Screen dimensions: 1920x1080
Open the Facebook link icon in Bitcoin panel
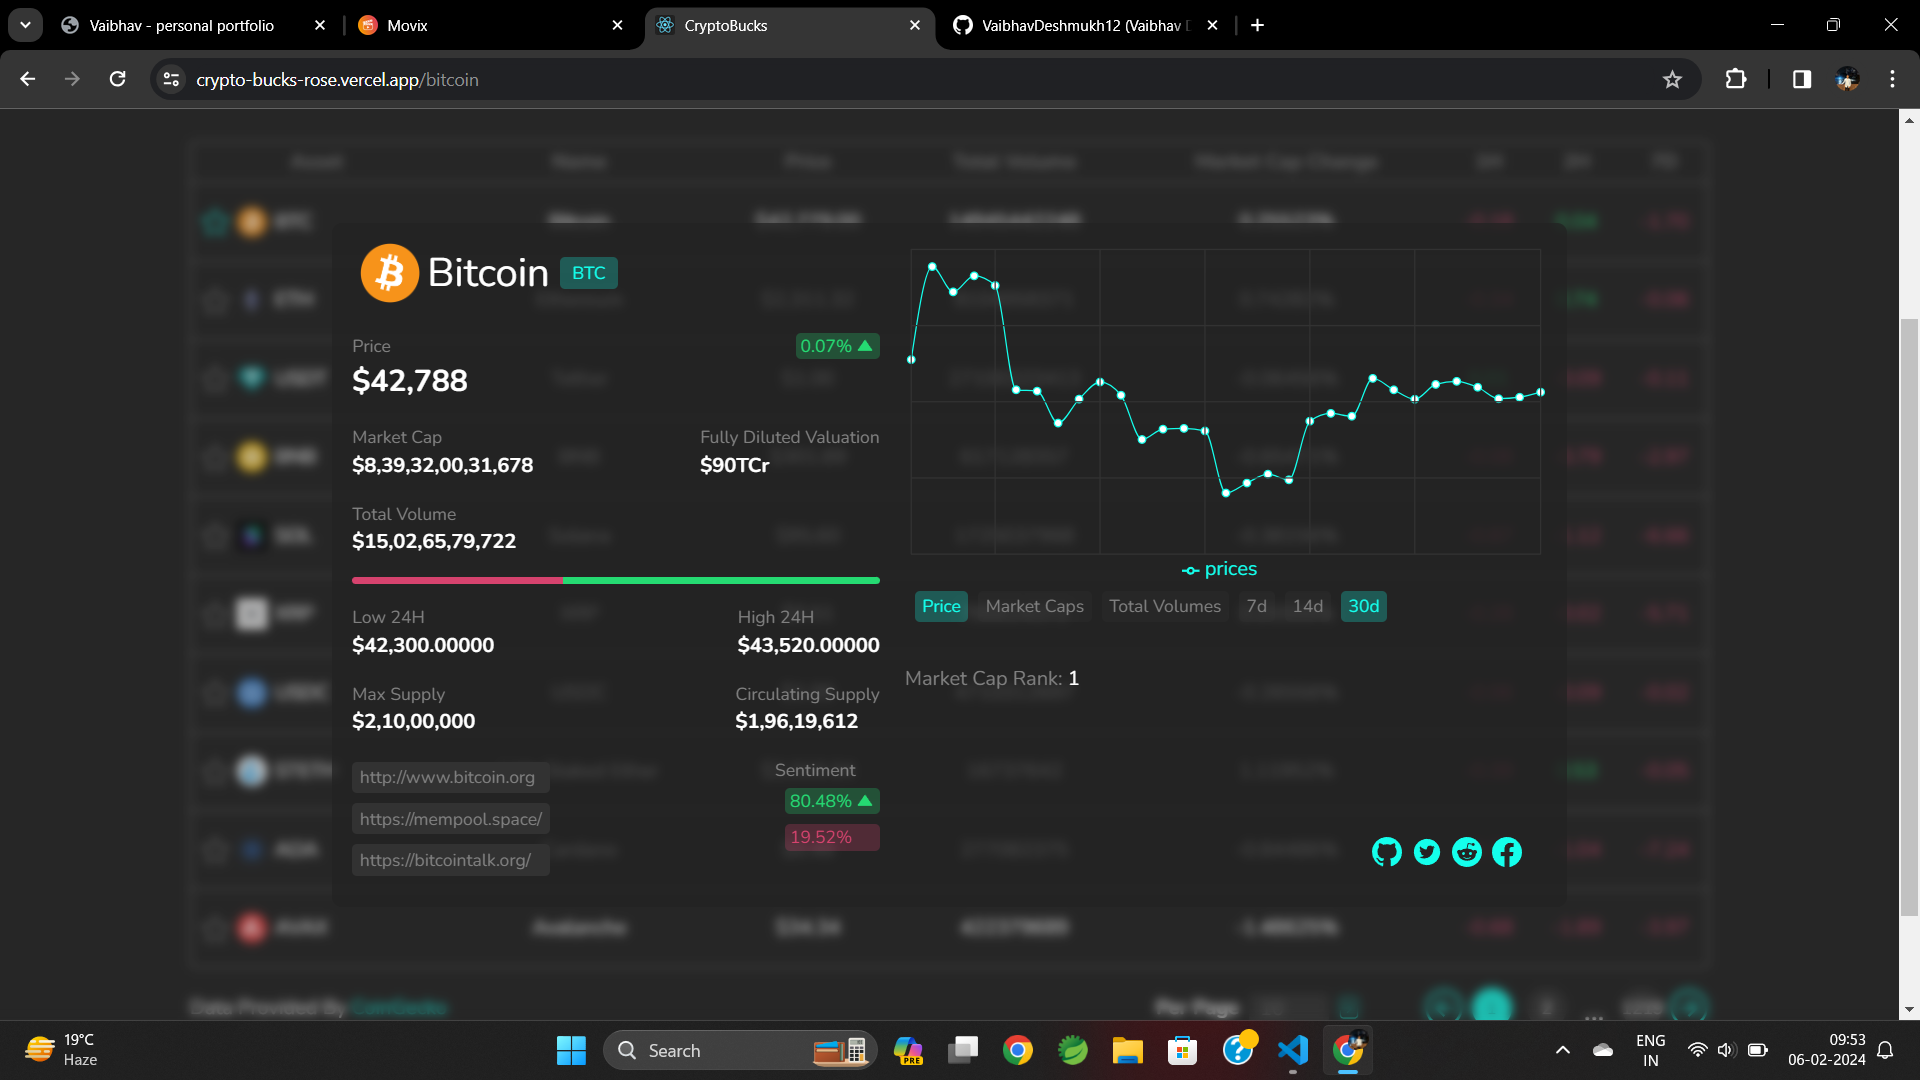click(1507, 852)
